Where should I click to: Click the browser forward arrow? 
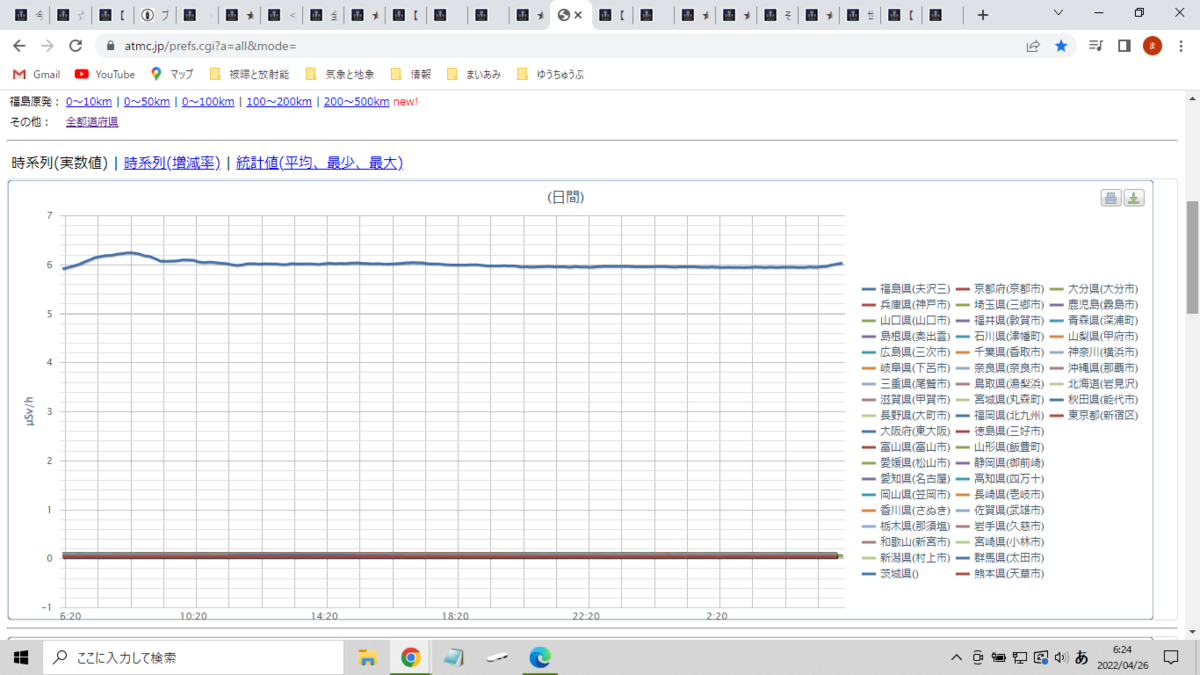47,46
